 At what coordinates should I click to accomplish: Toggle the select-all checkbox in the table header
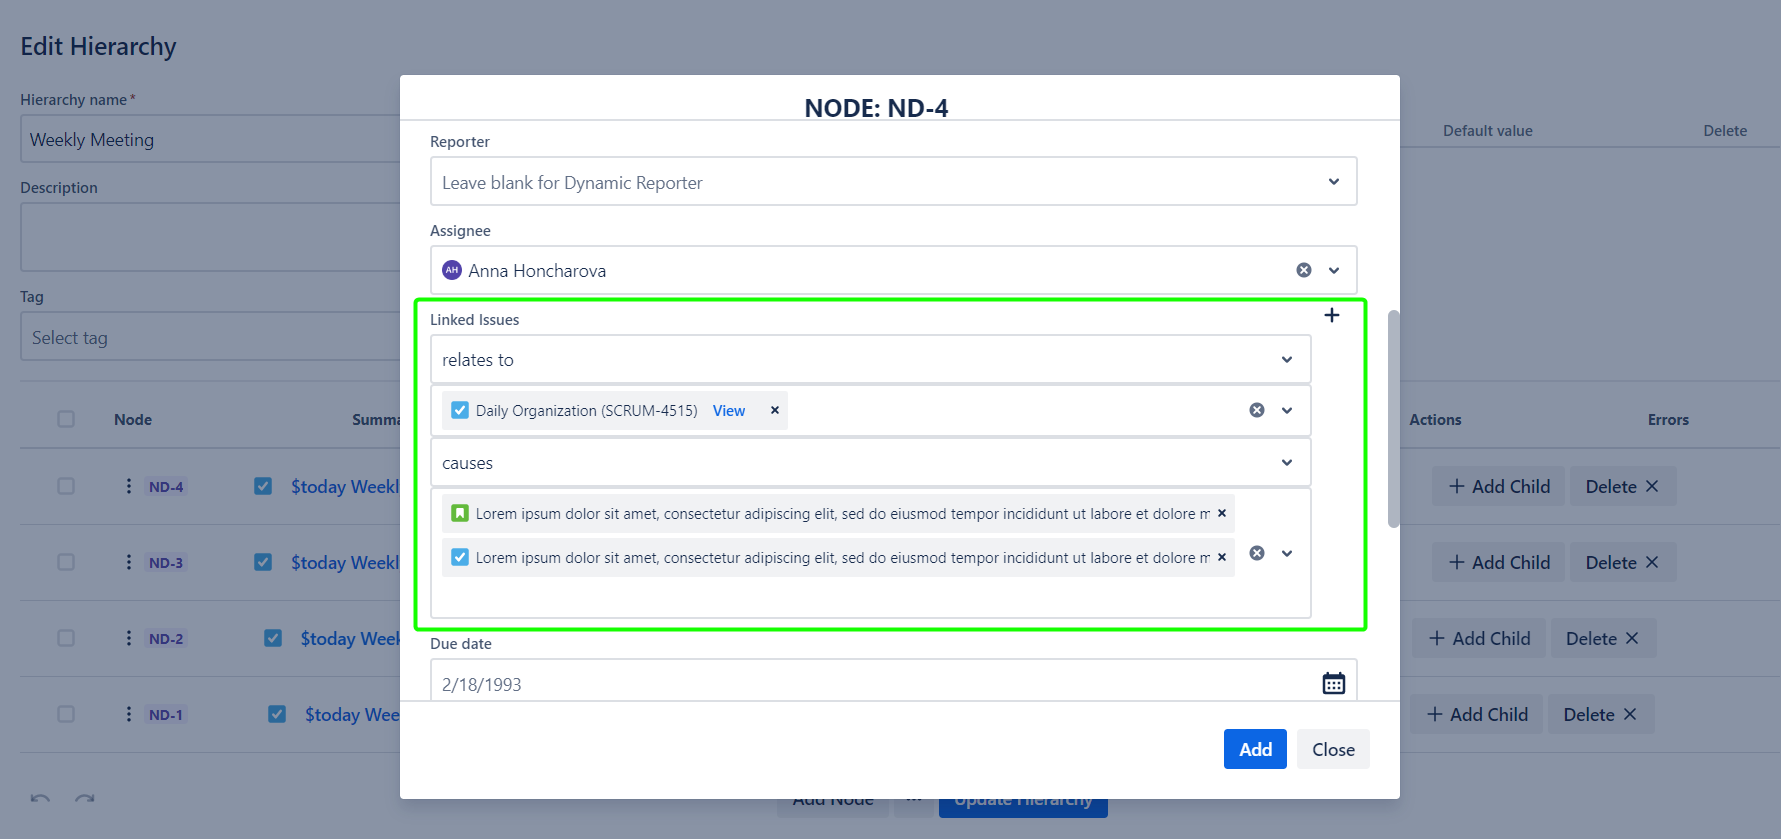point(66,419)
